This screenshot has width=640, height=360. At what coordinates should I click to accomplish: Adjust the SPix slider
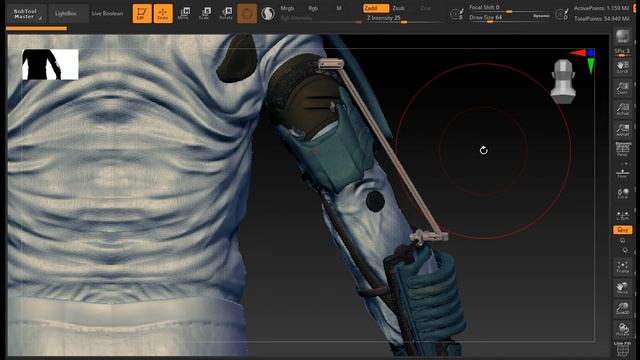tap(622, 52)
